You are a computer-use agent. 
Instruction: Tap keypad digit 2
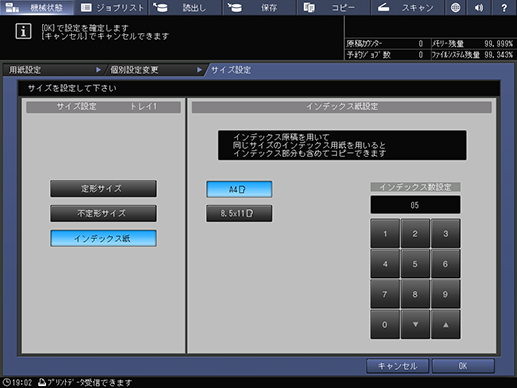[x=415, y=233]
